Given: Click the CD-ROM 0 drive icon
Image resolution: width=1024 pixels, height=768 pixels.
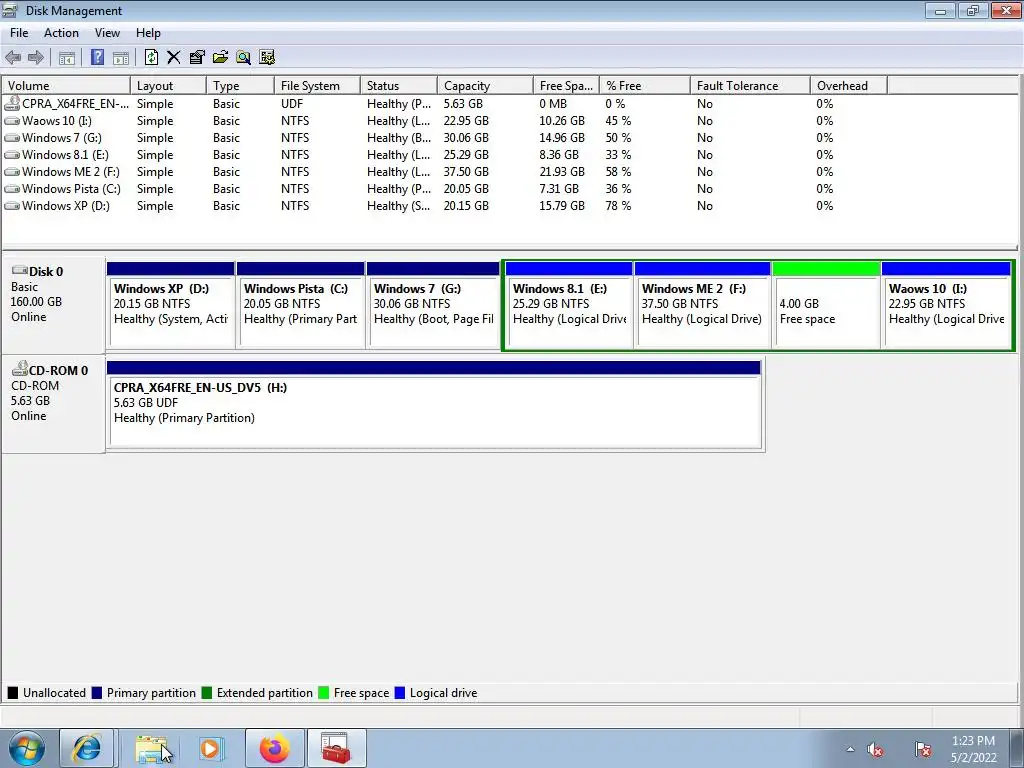Looking at the screenshot, I should point(20,369).
